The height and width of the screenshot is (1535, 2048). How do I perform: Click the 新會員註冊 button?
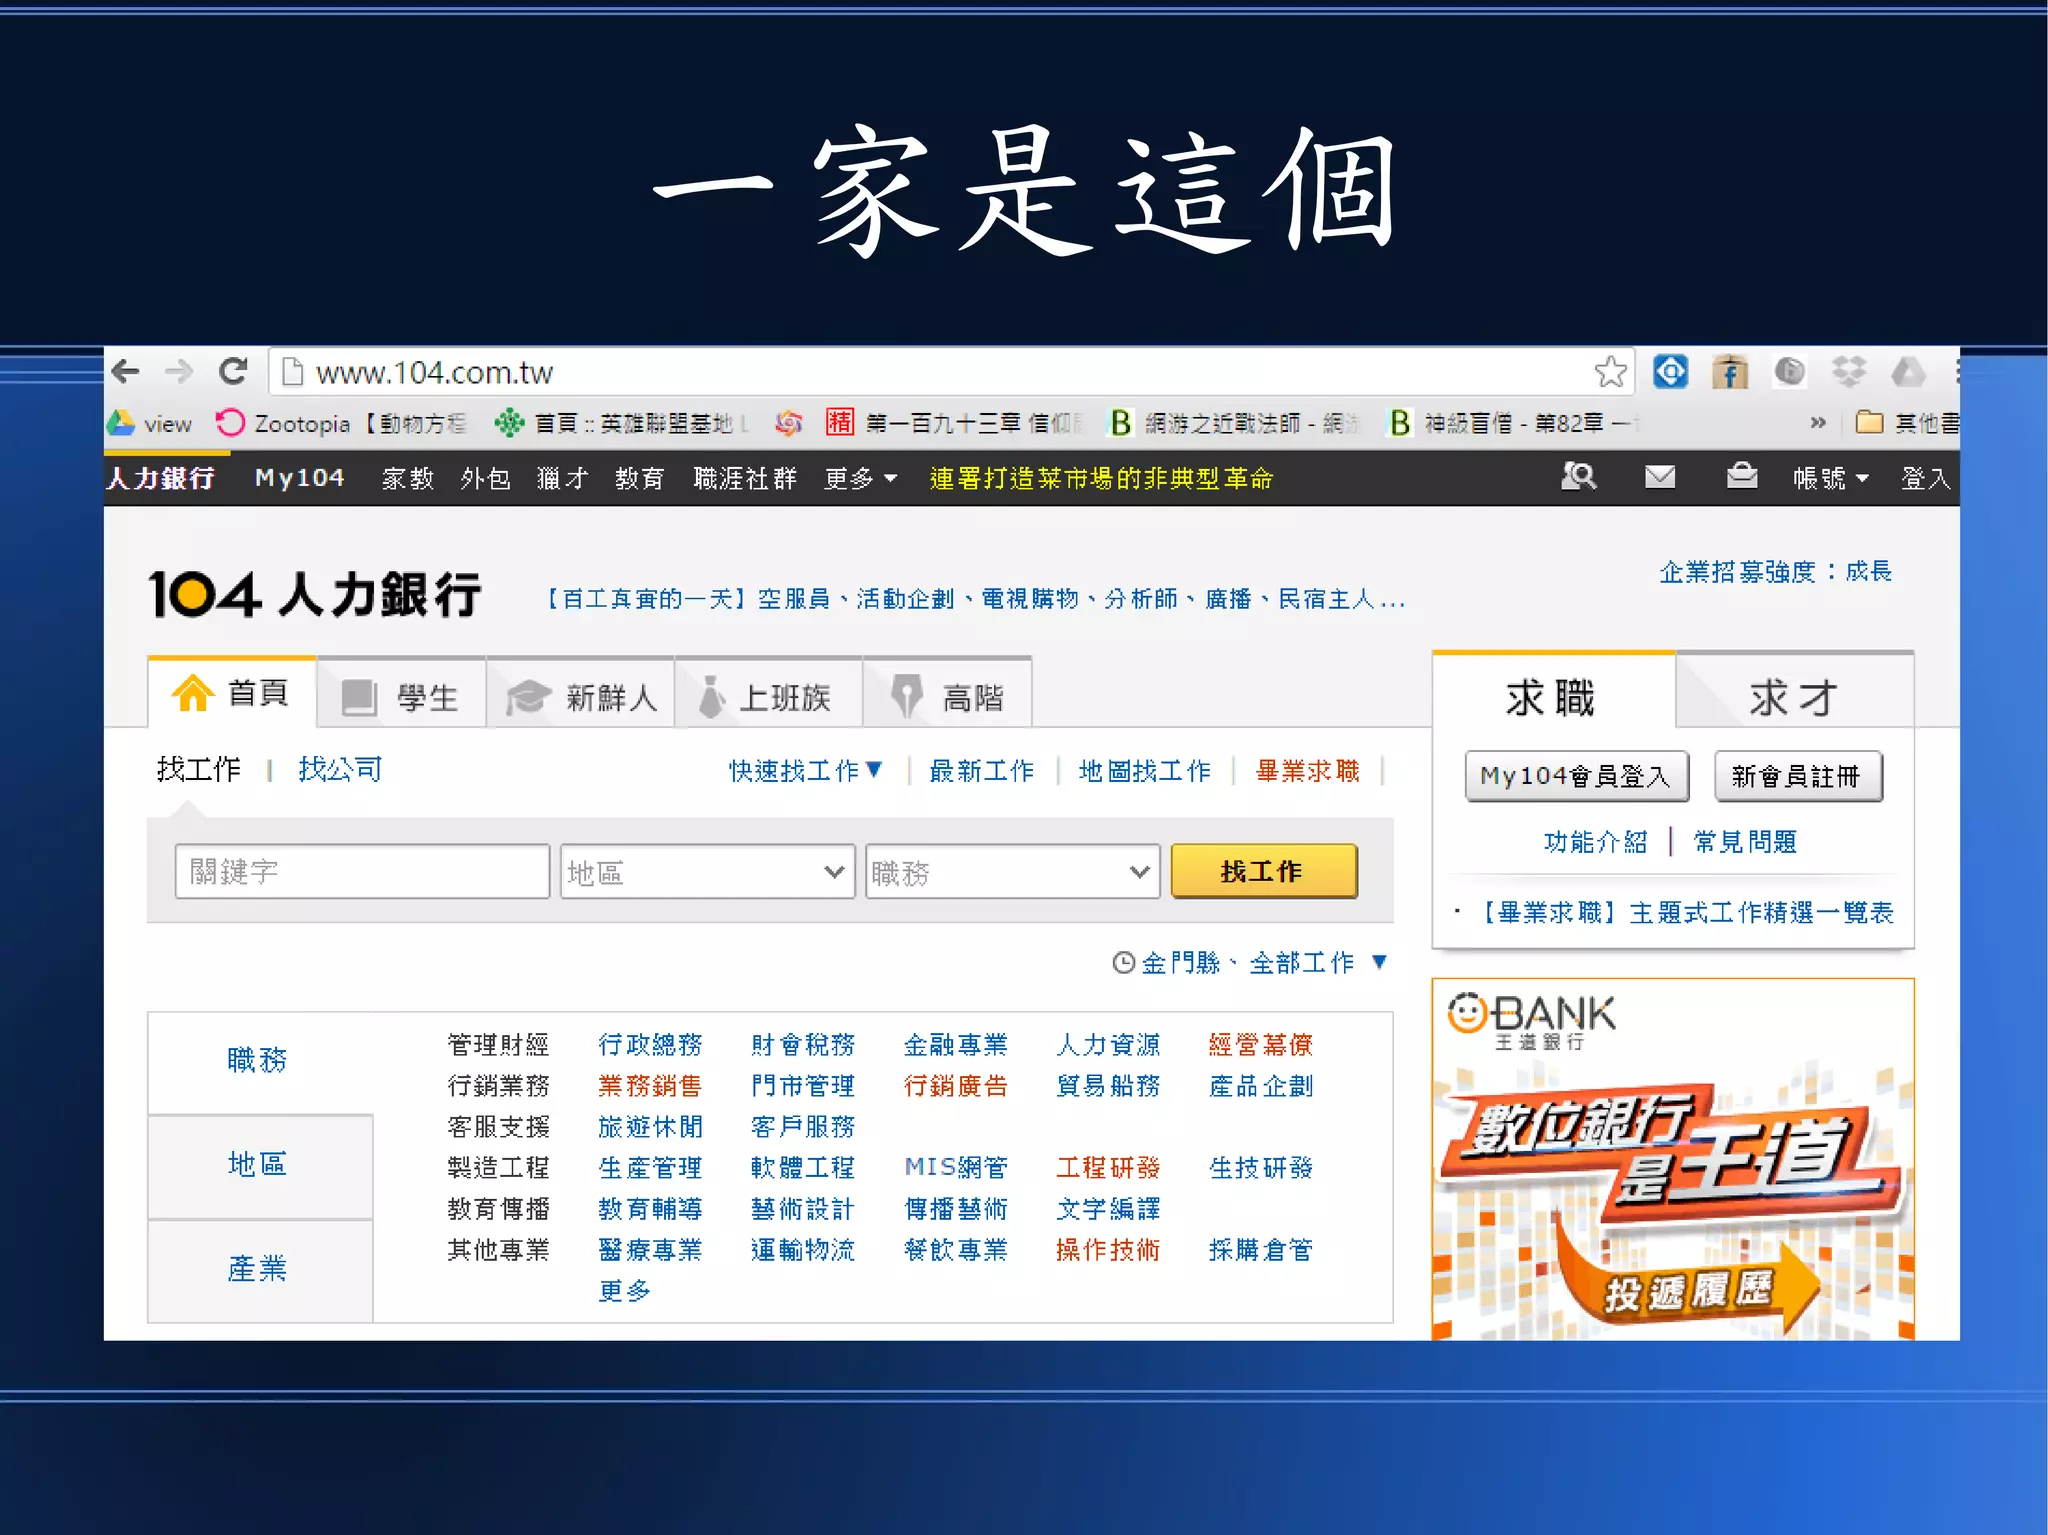pos(1798,776)
